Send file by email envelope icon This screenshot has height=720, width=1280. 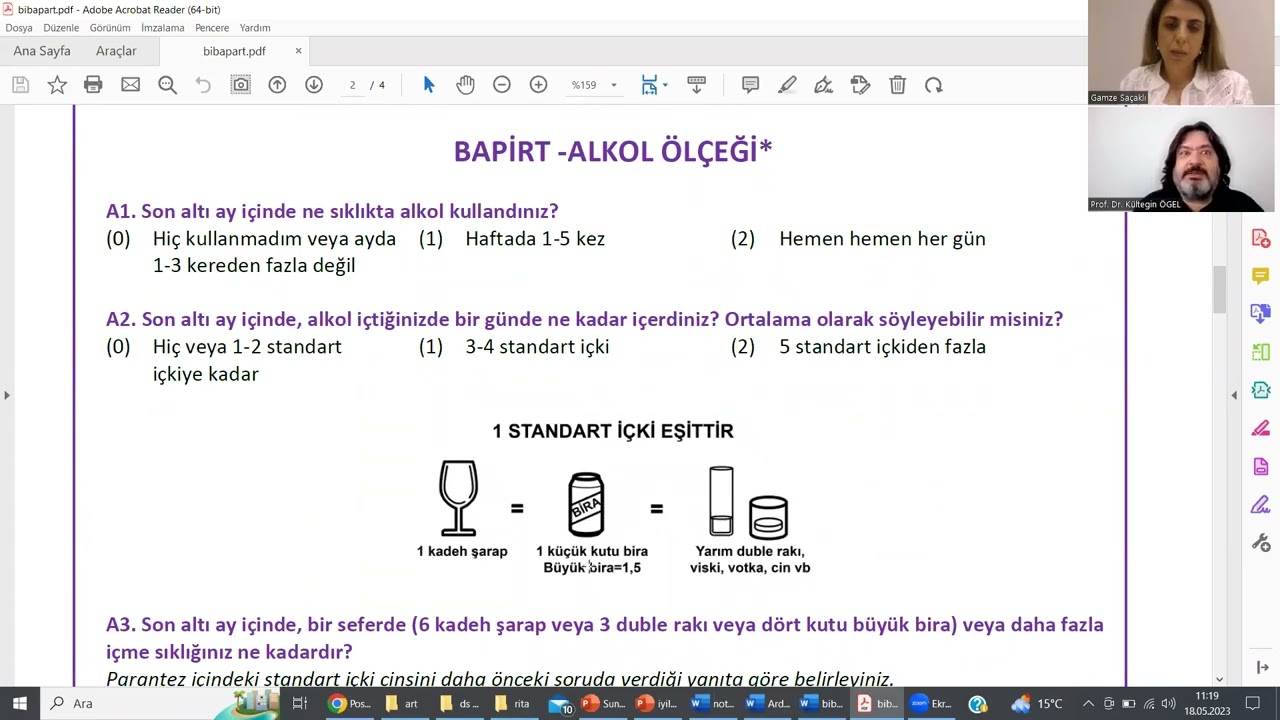click(130, 85)
